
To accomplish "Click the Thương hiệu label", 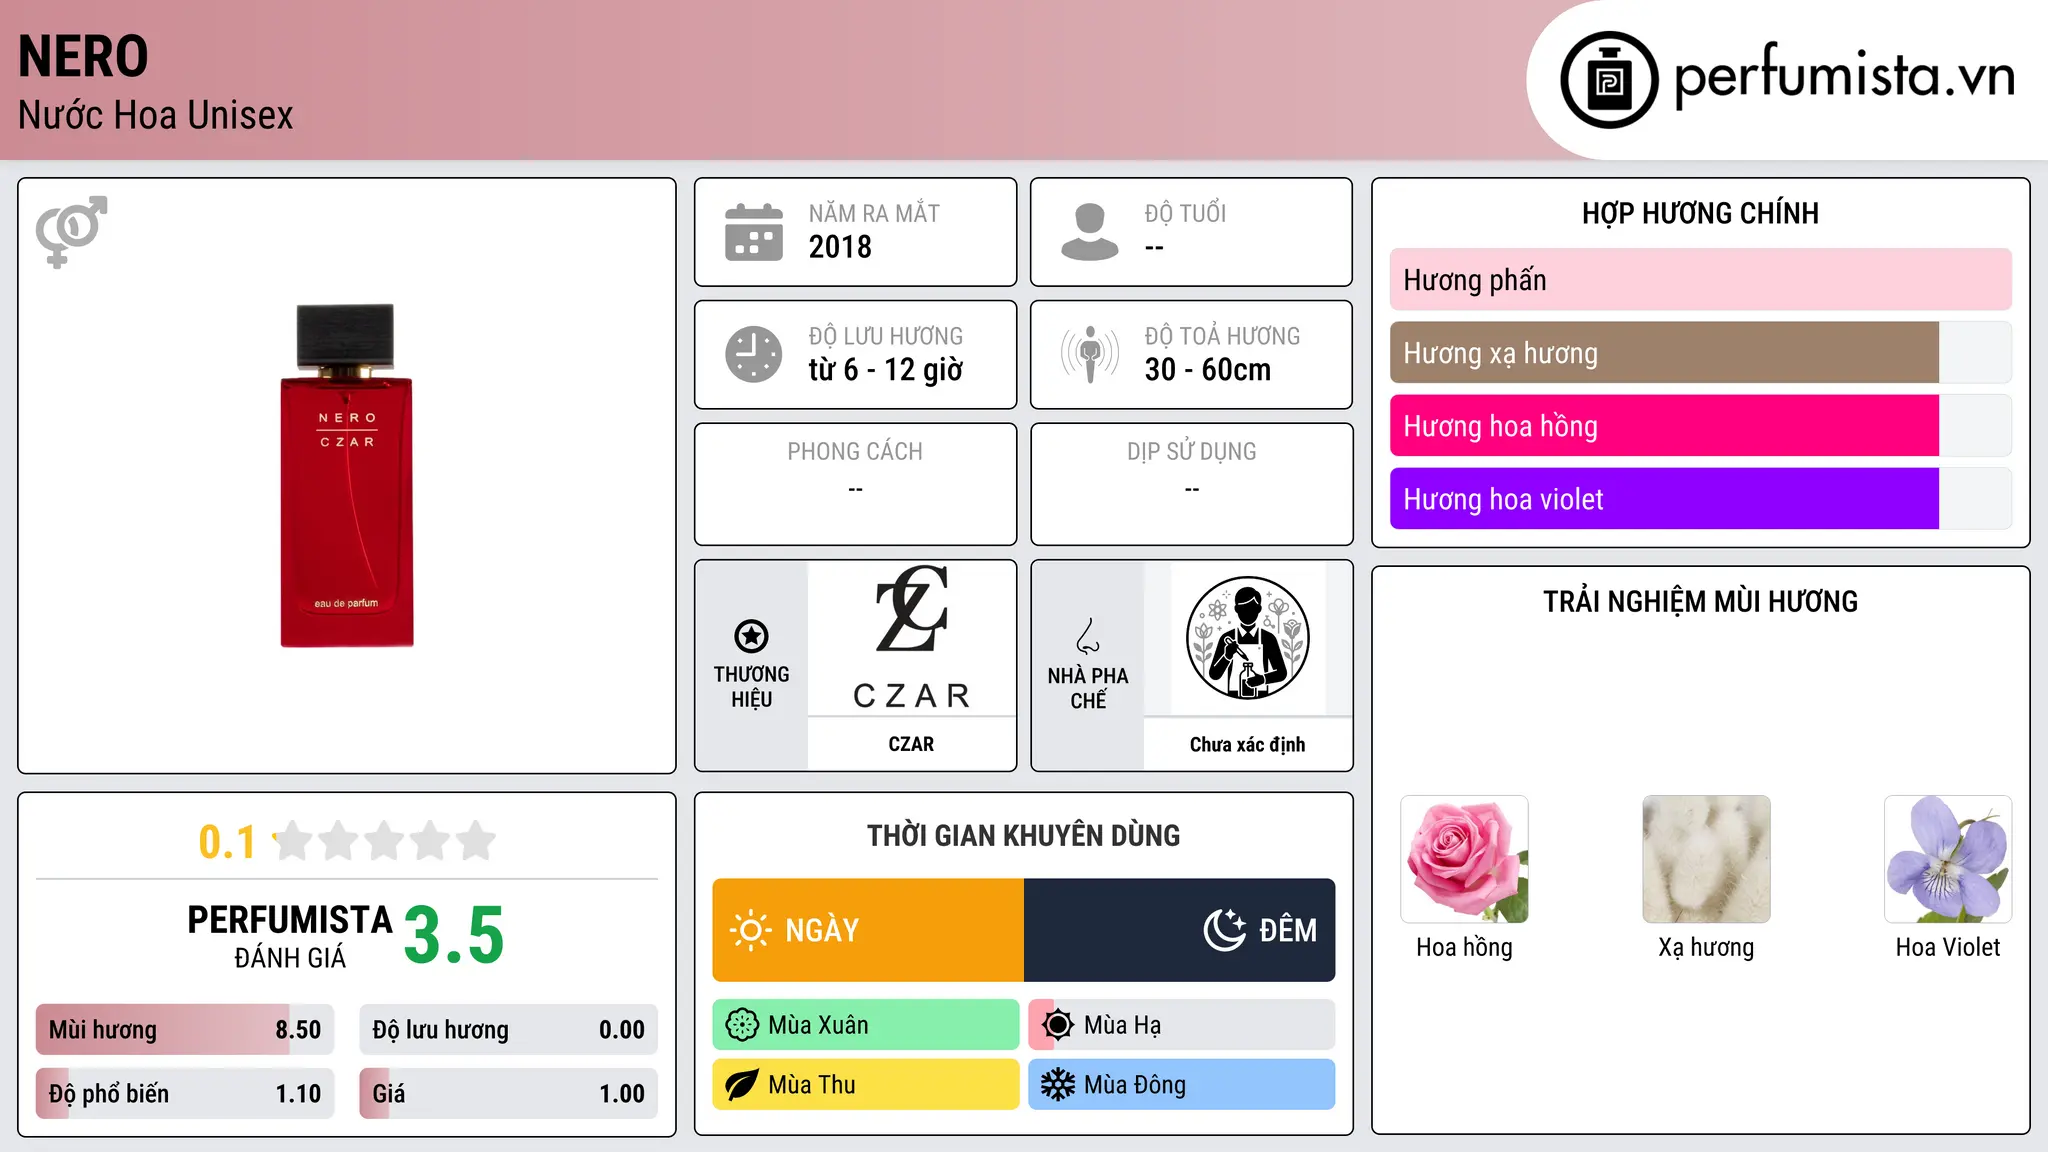I will click(x=751, y=687).
